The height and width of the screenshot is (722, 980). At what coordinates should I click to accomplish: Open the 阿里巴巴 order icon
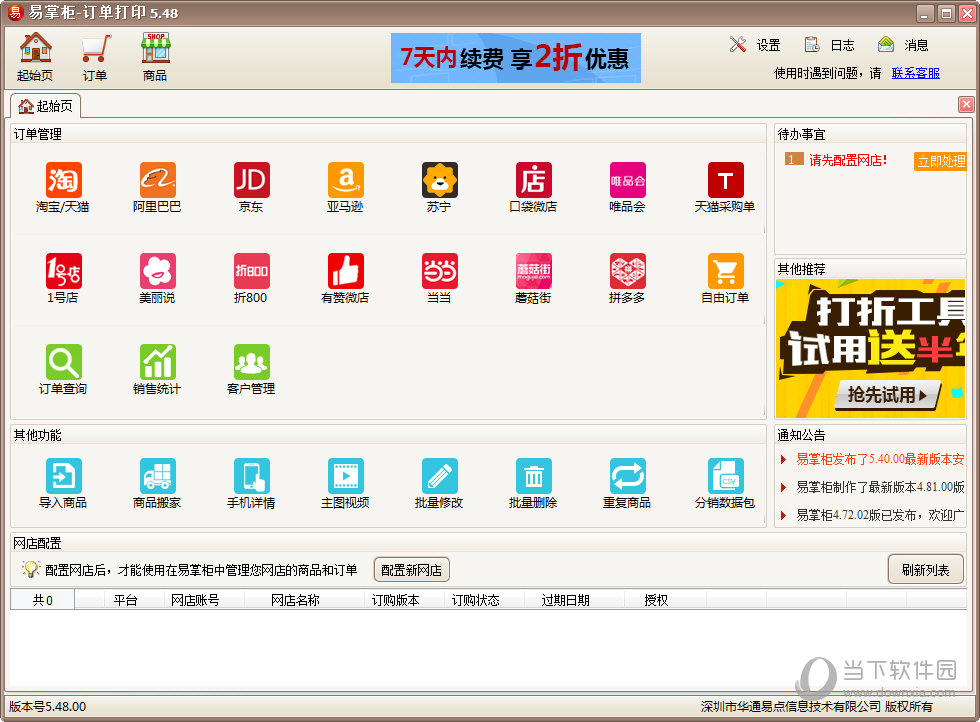(x=158, y=180)
